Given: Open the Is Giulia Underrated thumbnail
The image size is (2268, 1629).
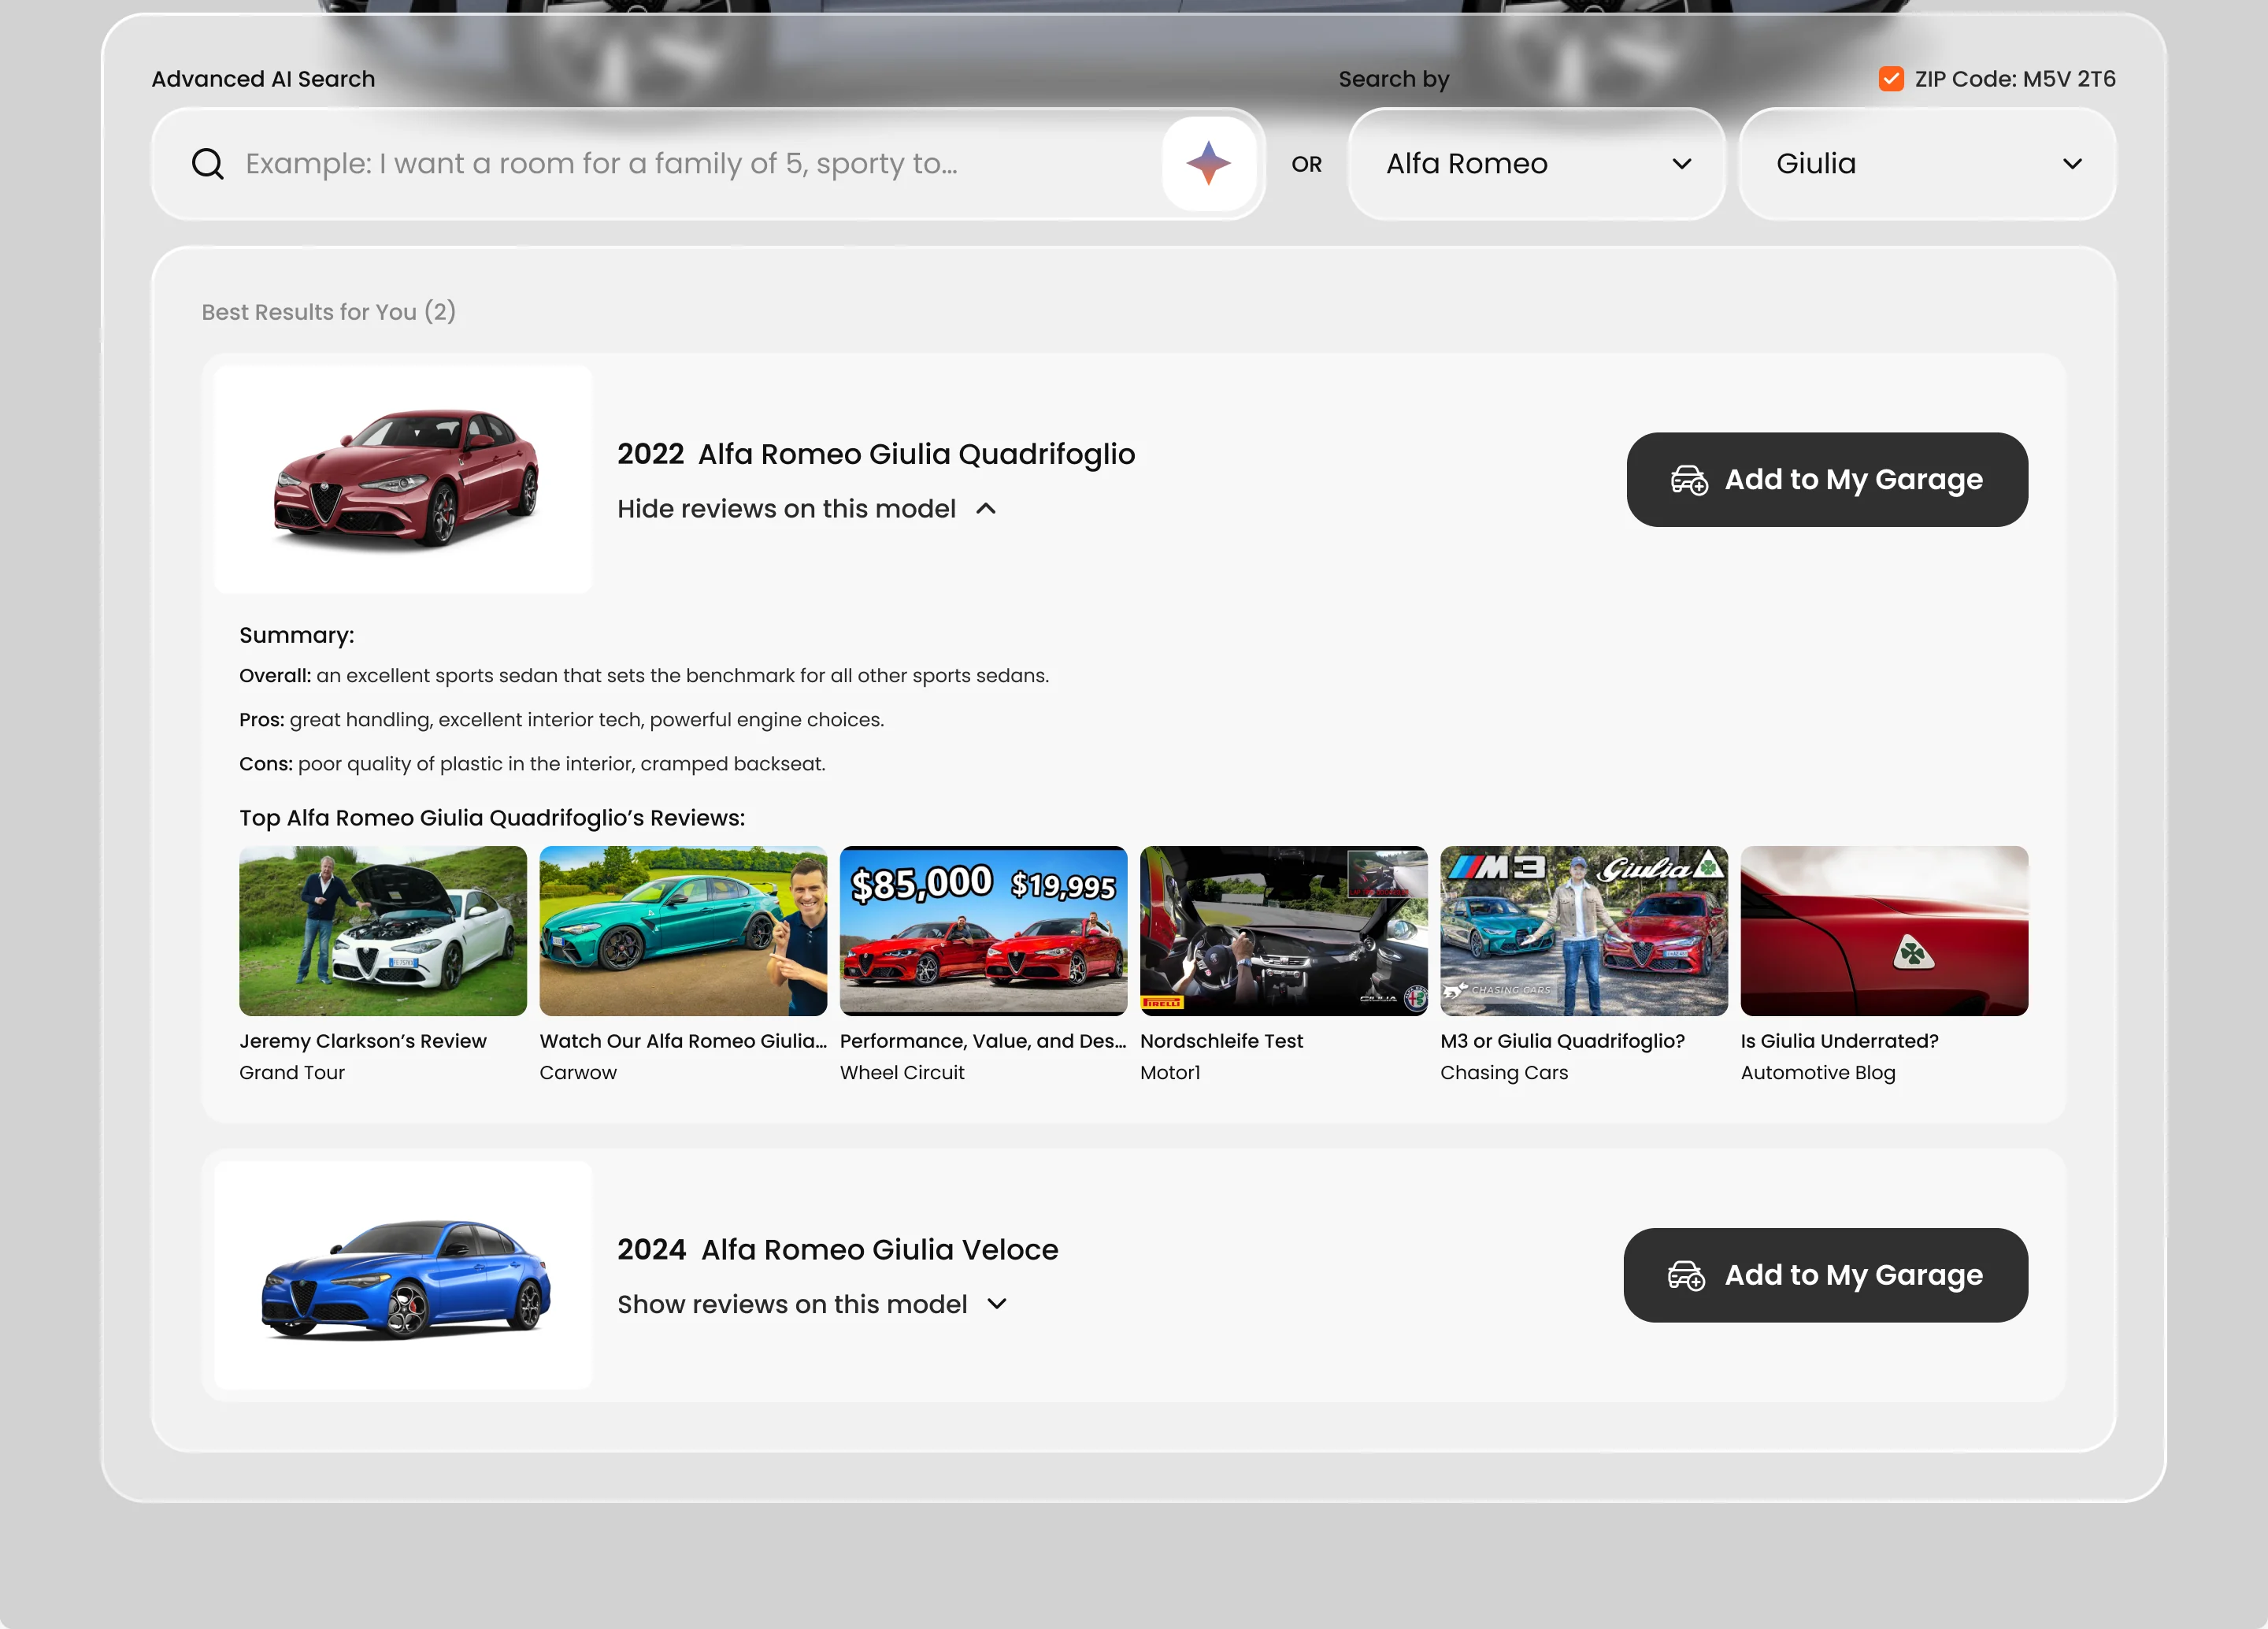Looking at the screenshot, I should click(x=1884, y=931).
